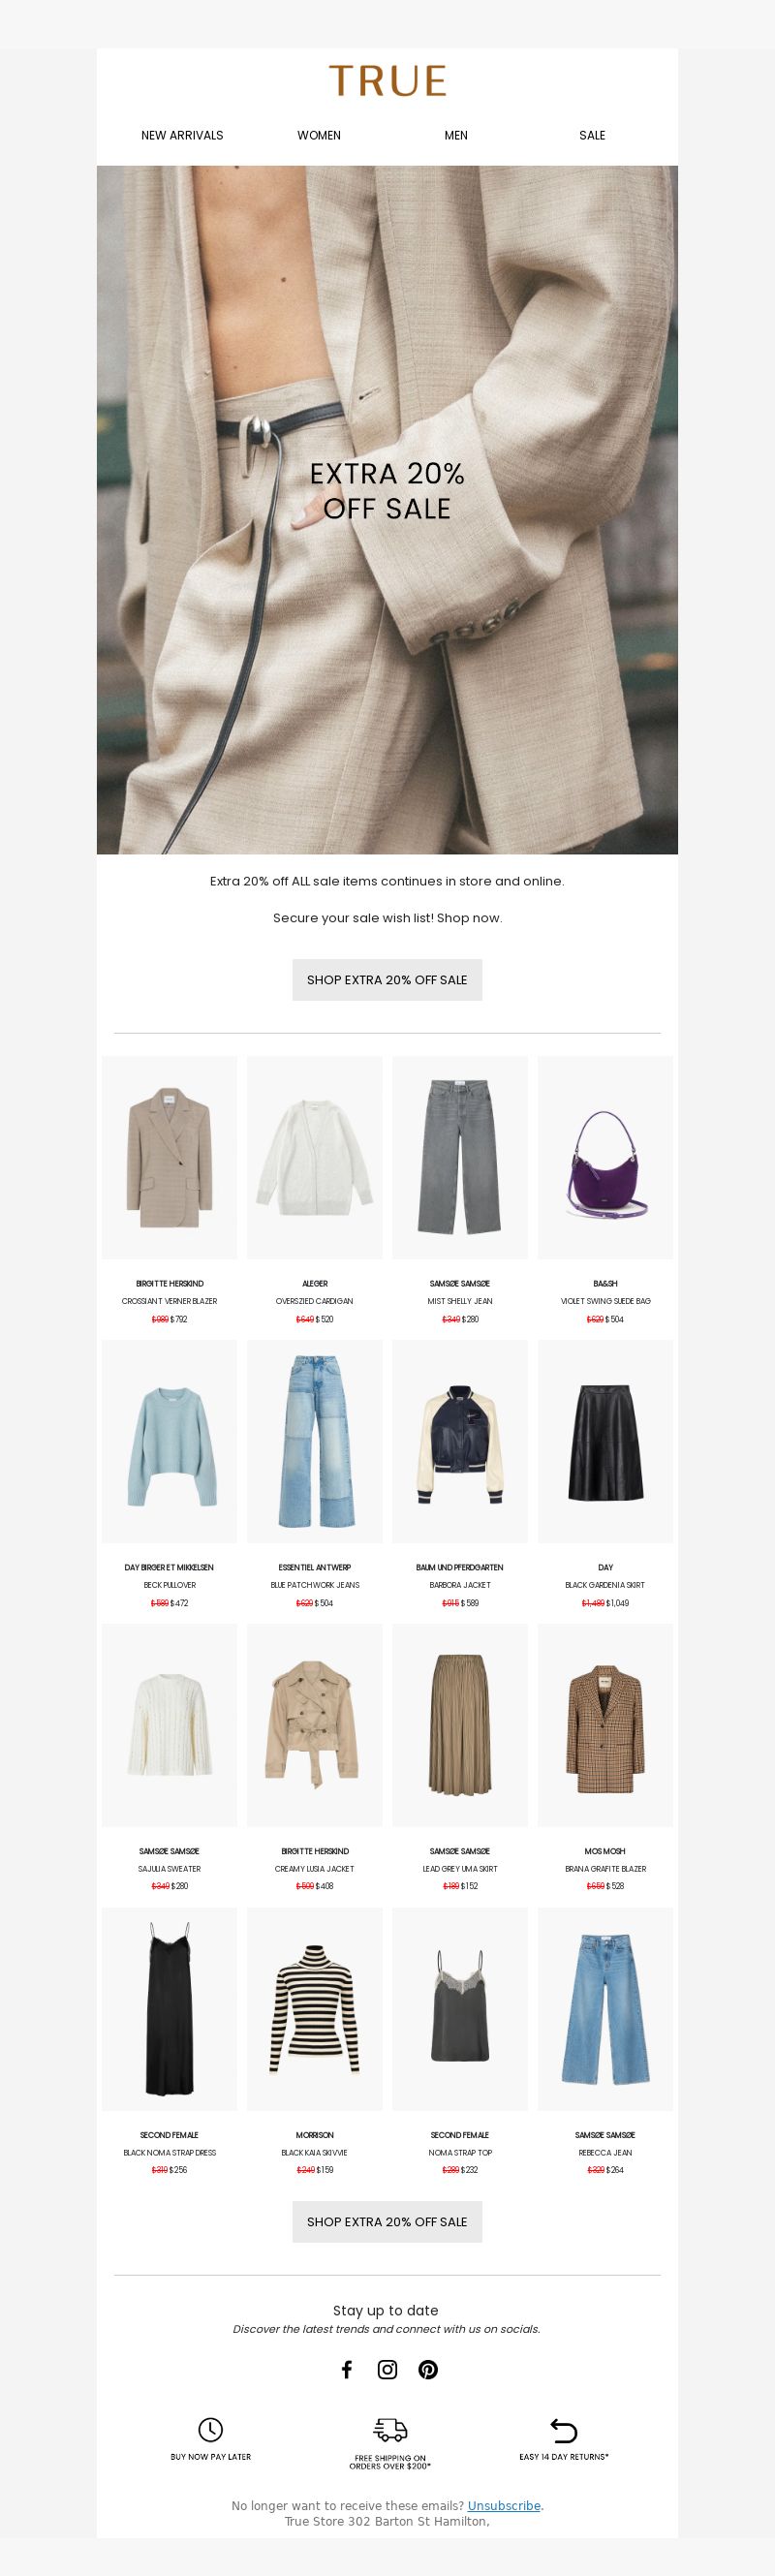The width and height of the screenshot is (775, 2576).
Task: Click the Unsubscribe link
Action: pyautogui.click(x=504, y=2505)
